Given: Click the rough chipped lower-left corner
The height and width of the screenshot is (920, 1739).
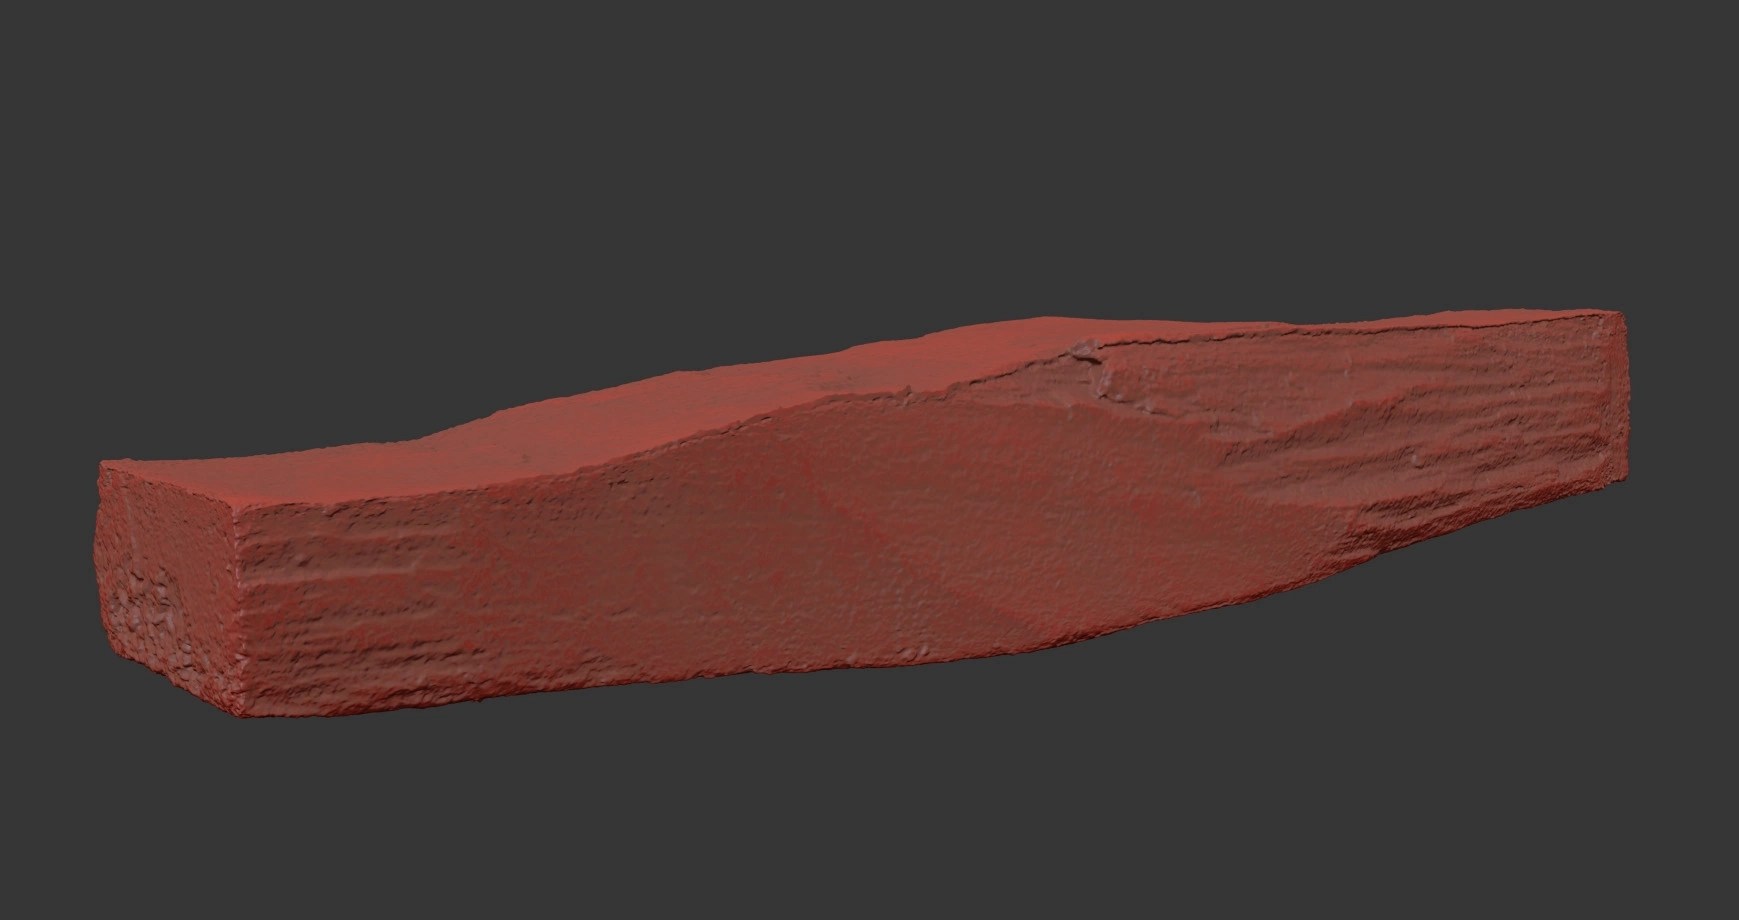Looking at the screenshot, I should point(150,640).
